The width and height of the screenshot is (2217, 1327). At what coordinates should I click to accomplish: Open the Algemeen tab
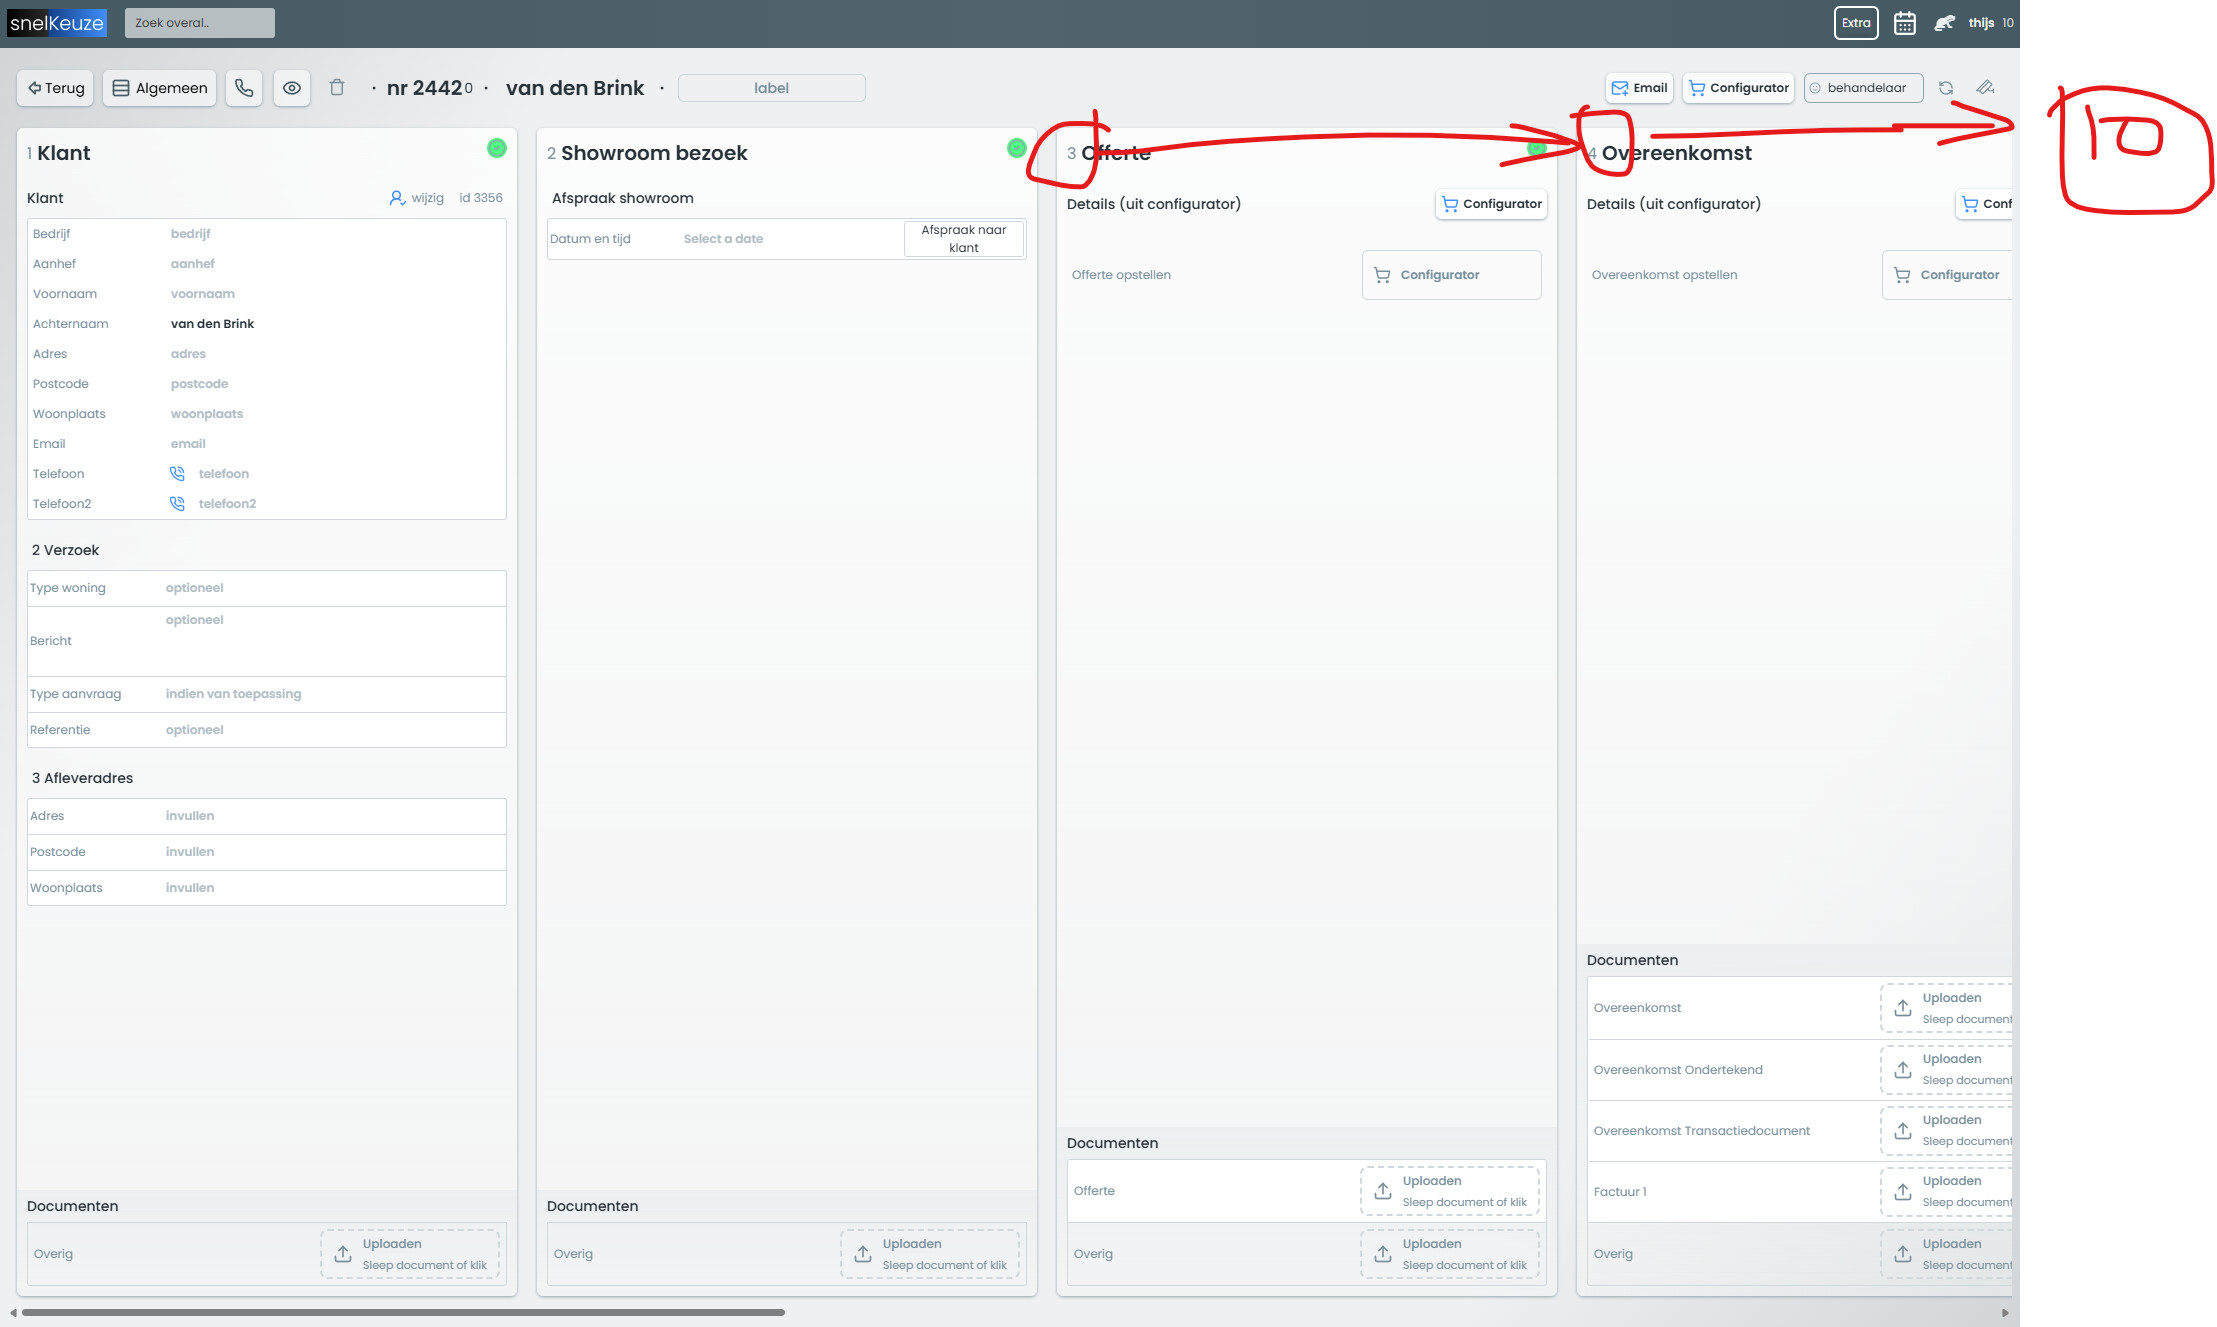click(160, 88)
